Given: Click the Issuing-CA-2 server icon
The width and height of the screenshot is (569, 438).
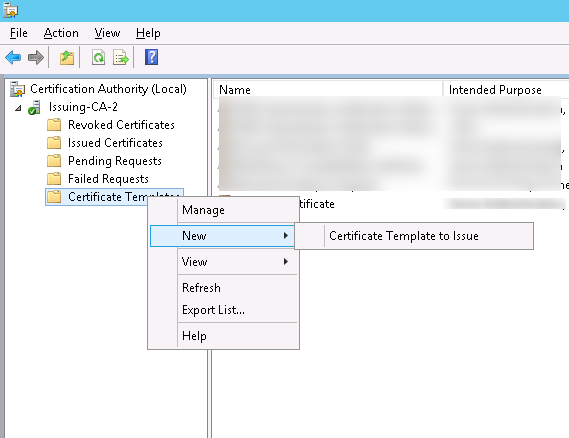Looking at the screenshot, I should [x=34, y=107].
